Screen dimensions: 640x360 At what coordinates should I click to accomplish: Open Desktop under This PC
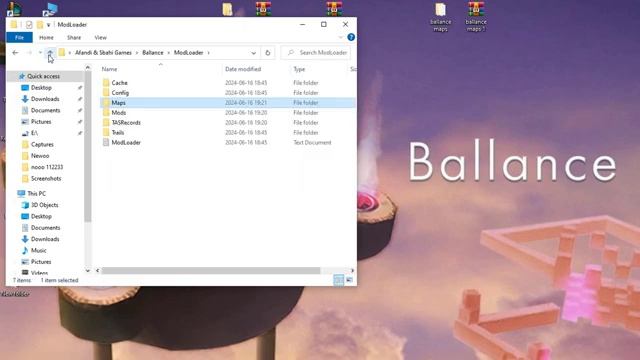click(x=41, y=216)
